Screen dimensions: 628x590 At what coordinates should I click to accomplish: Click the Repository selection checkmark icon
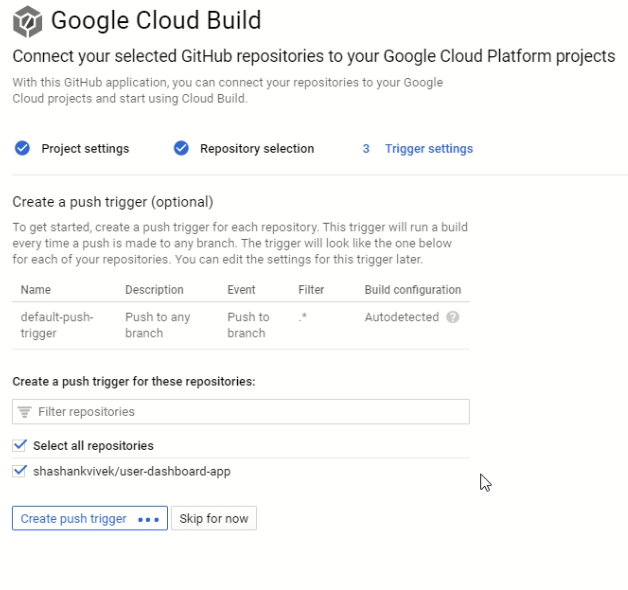tap(181, 149)
